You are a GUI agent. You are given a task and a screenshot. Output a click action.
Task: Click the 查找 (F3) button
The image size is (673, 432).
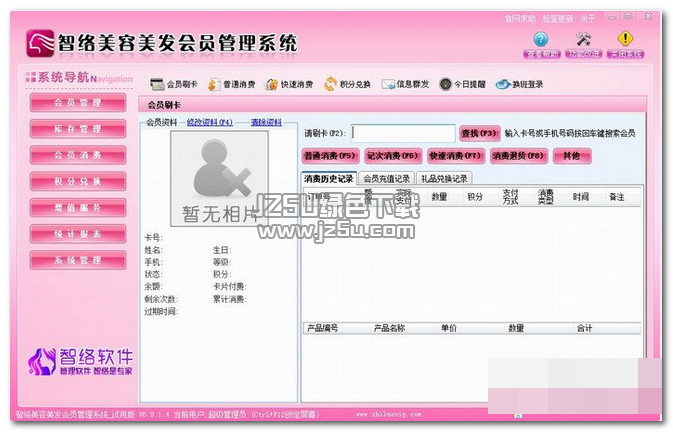click(479, 133)
